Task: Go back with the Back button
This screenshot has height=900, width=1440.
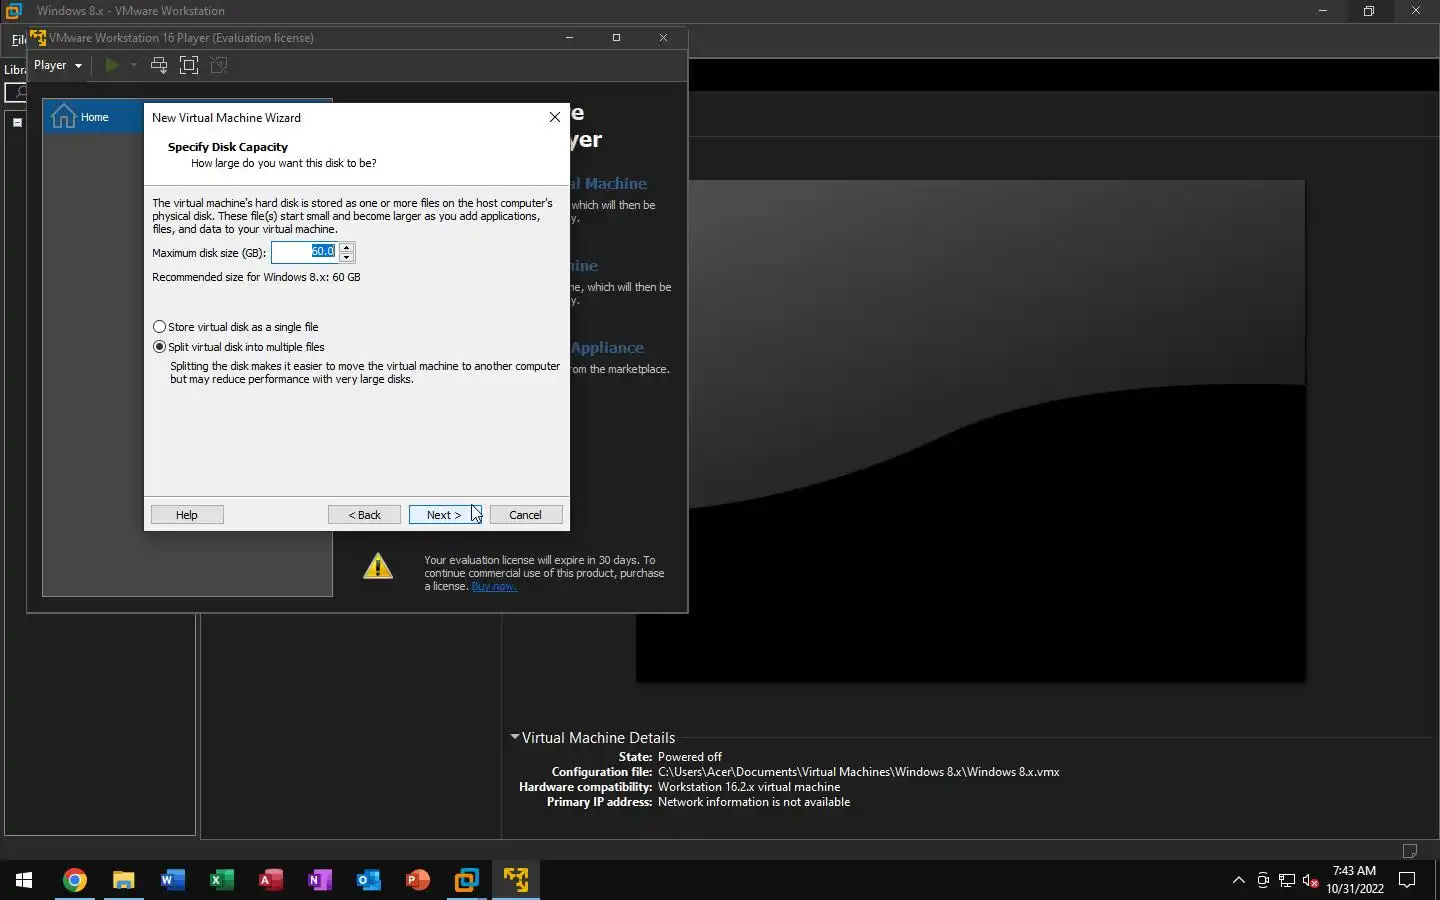Action: point(364,515)
